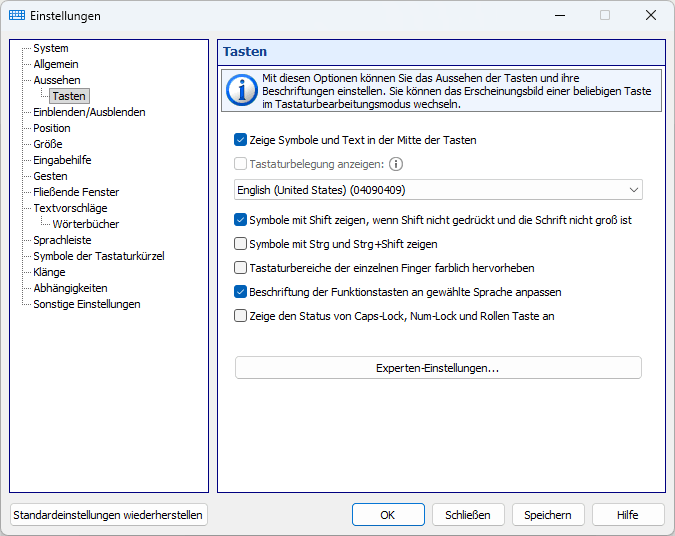The height and width of the screenshot is (536, 675).
Task: Click Standardeinstellungen wiederherstellen button
Action: (108, 515)
